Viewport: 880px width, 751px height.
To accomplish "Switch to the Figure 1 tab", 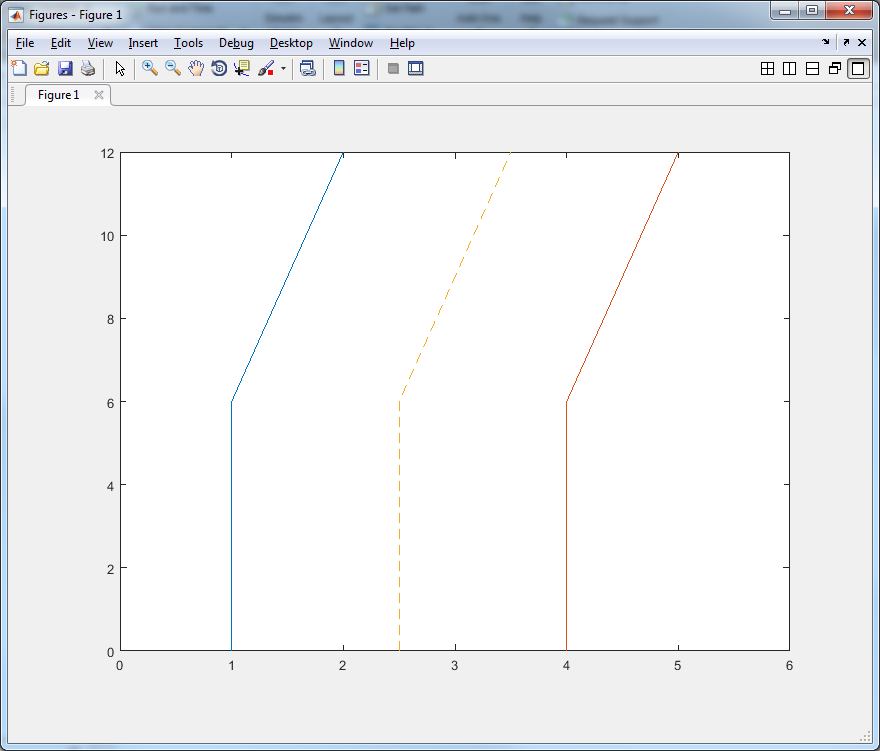I will coord(58,95).
